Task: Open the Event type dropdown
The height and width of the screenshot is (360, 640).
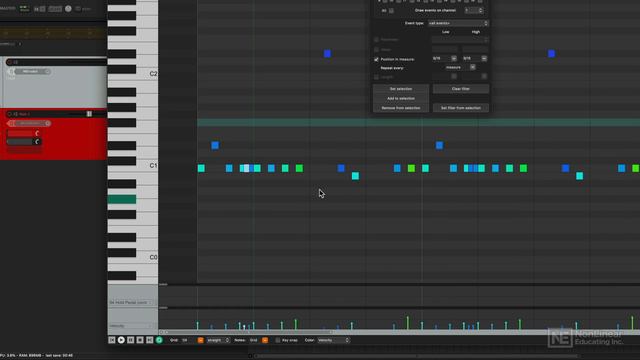Action: pyautogui.click(x=458, y=23)
